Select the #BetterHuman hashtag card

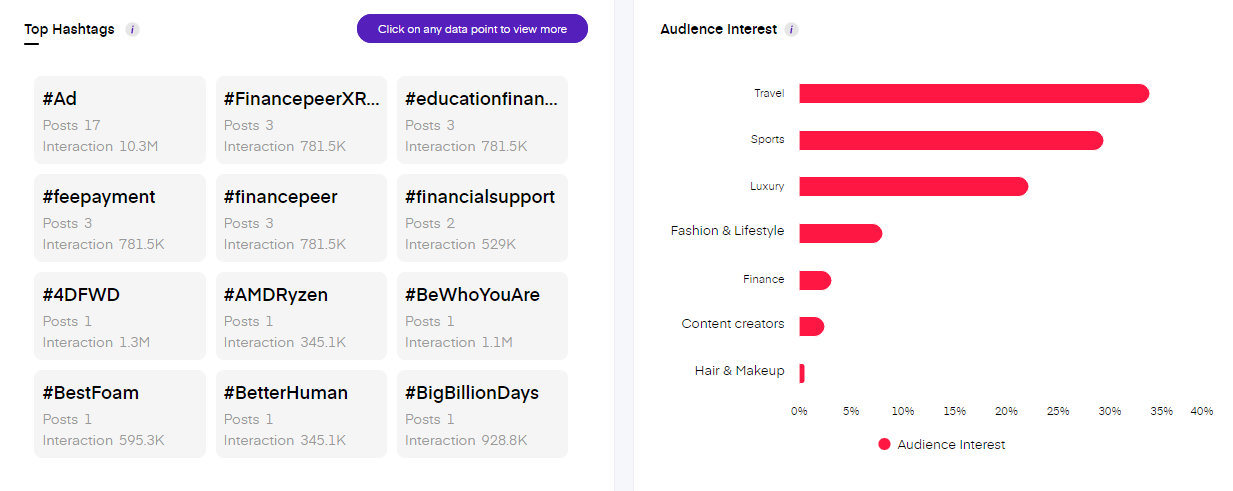(x=301, y=414)
